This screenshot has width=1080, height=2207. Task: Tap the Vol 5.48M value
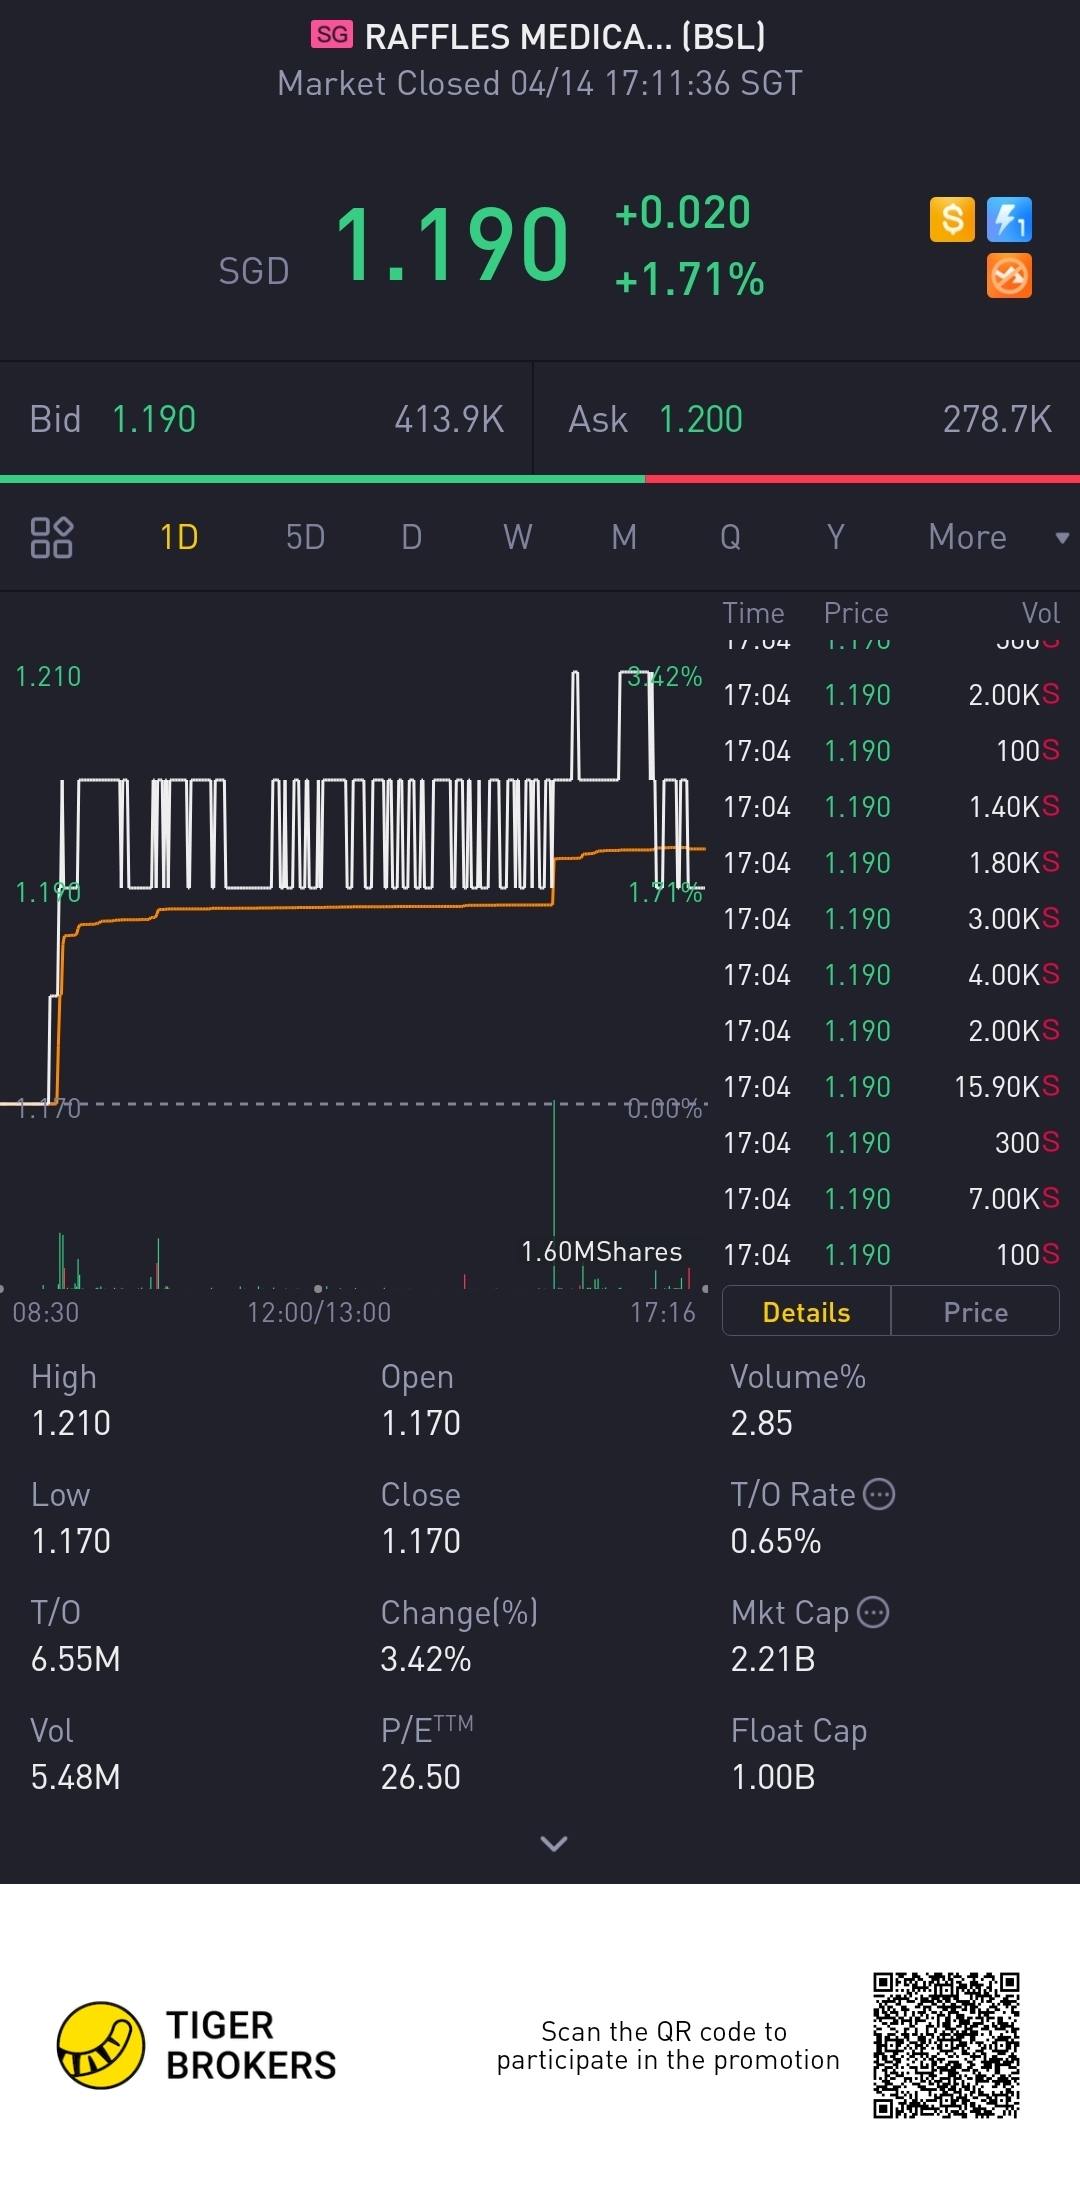click(x=76, y=1777)
